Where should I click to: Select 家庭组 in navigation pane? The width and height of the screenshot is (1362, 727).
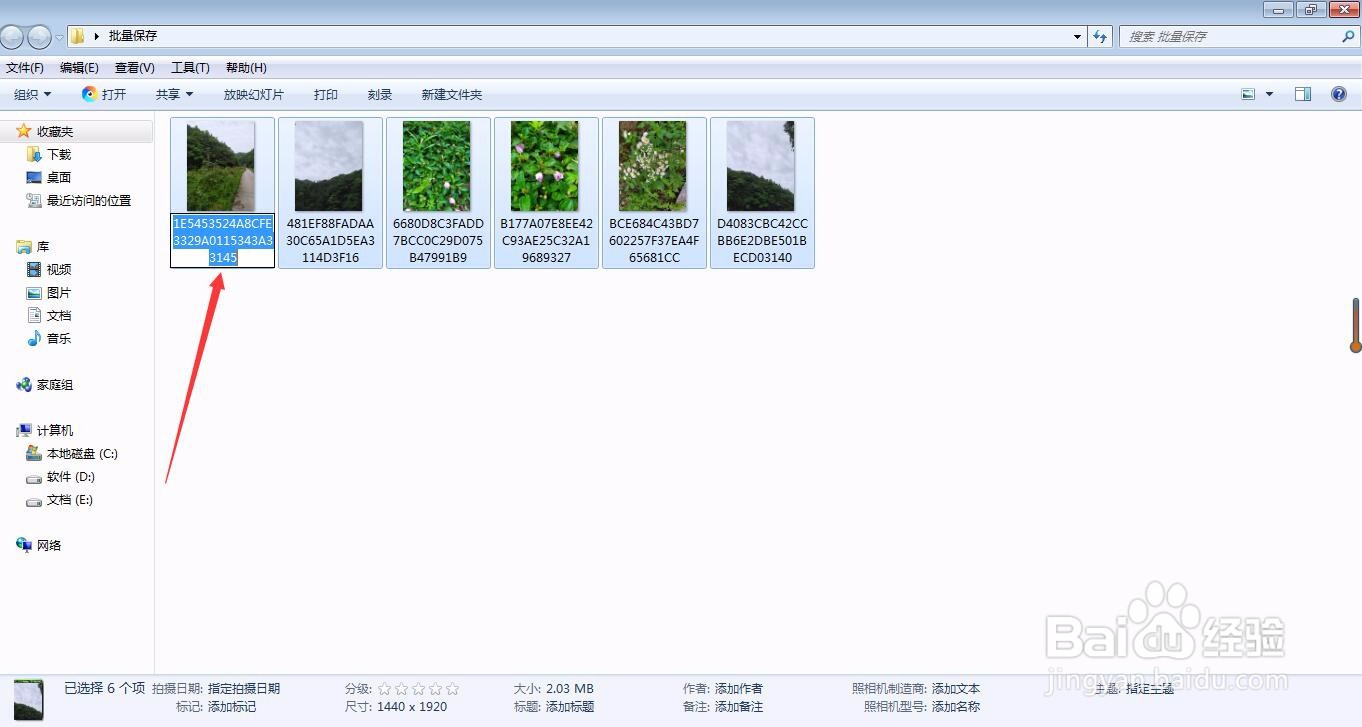click(x=55, y=384)
